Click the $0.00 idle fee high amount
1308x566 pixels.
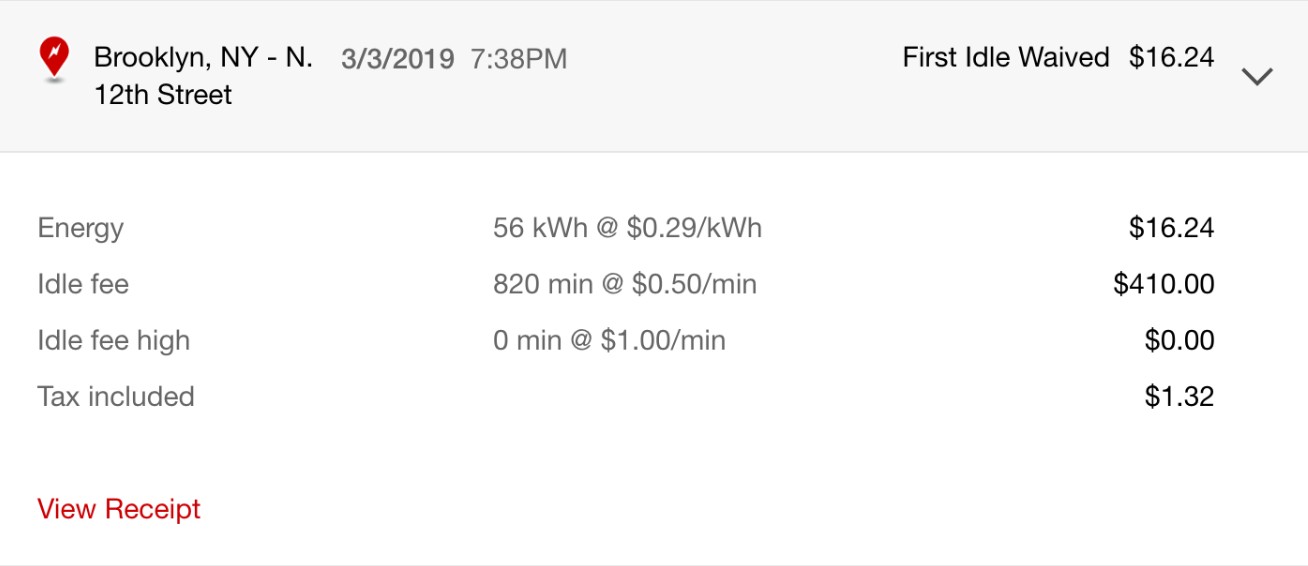click(1180, 340)
